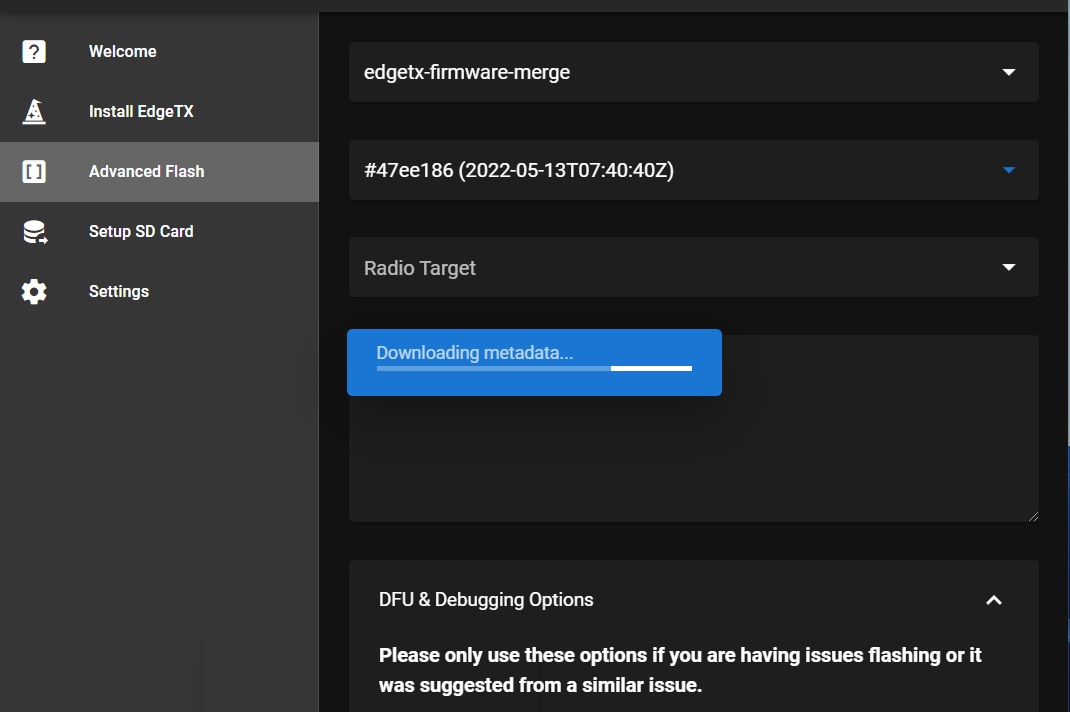Click the Welcome question mark icon

coord(34,52)
